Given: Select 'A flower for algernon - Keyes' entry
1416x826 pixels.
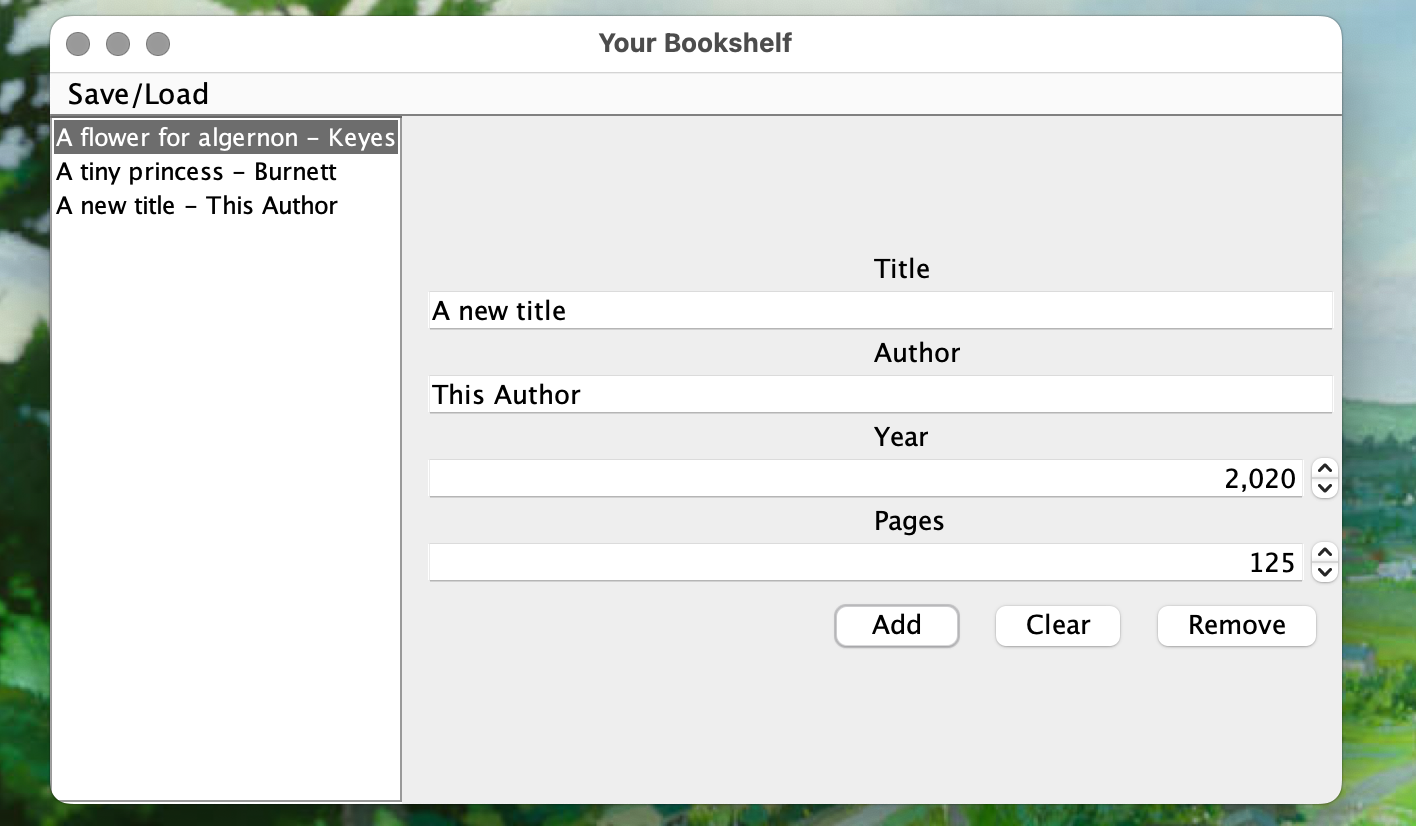Looking at the screenshot, I should (226, 137).
